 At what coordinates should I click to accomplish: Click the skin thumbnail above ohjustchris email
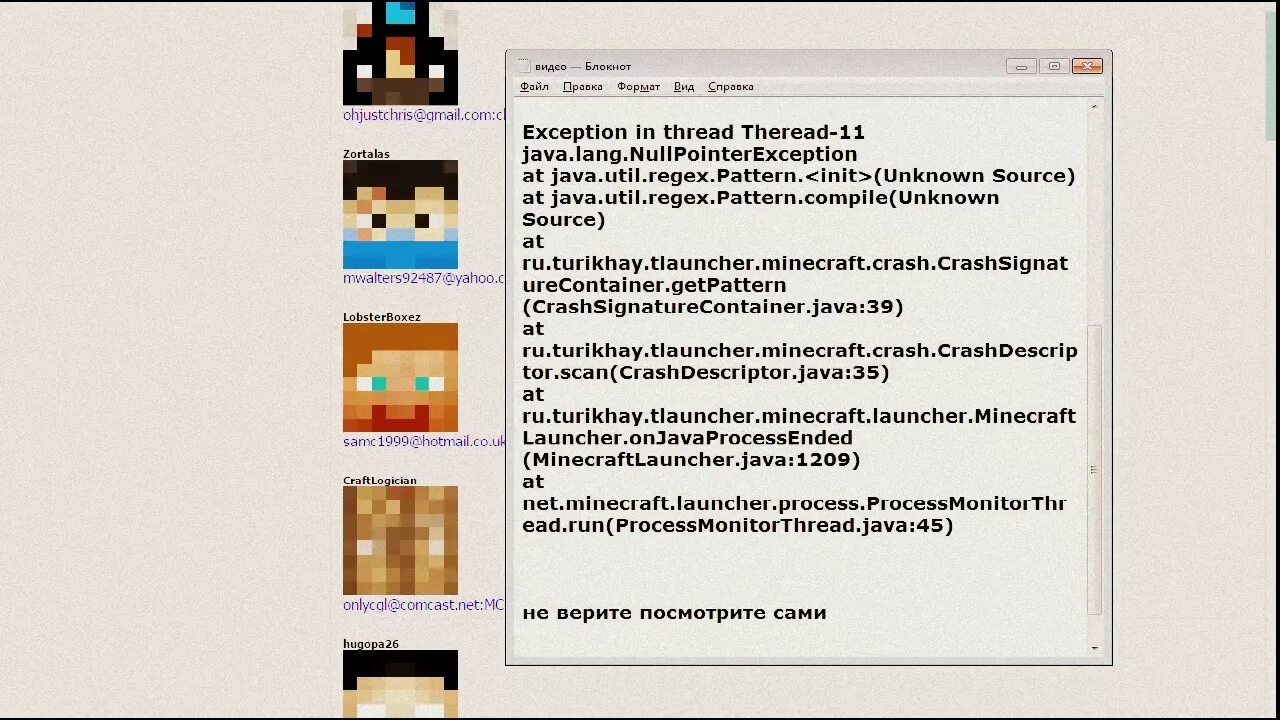point(400,52)
